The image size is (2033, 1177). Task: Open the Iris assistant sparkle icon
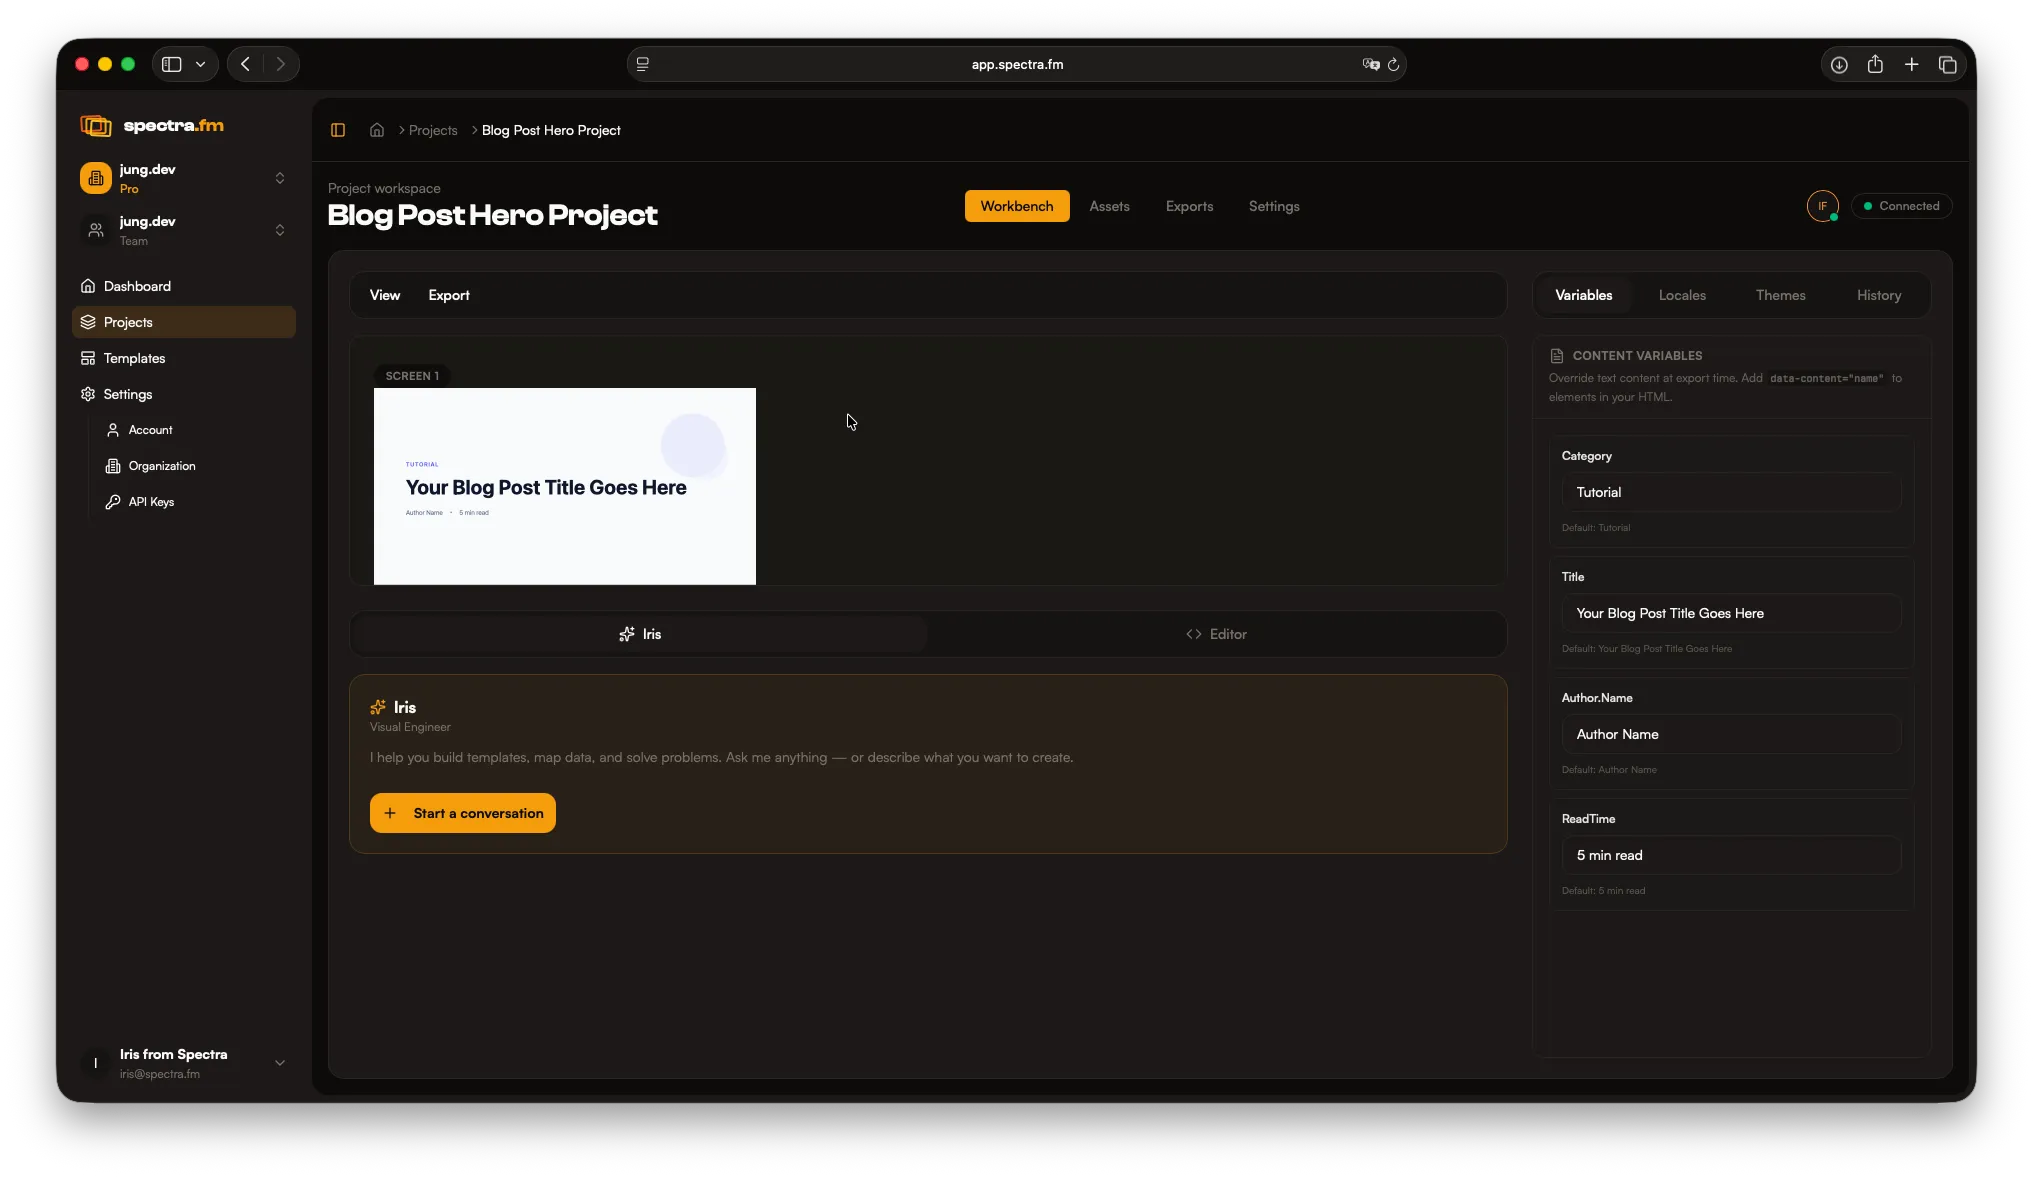pyautogui.click(x=626, y=634)
